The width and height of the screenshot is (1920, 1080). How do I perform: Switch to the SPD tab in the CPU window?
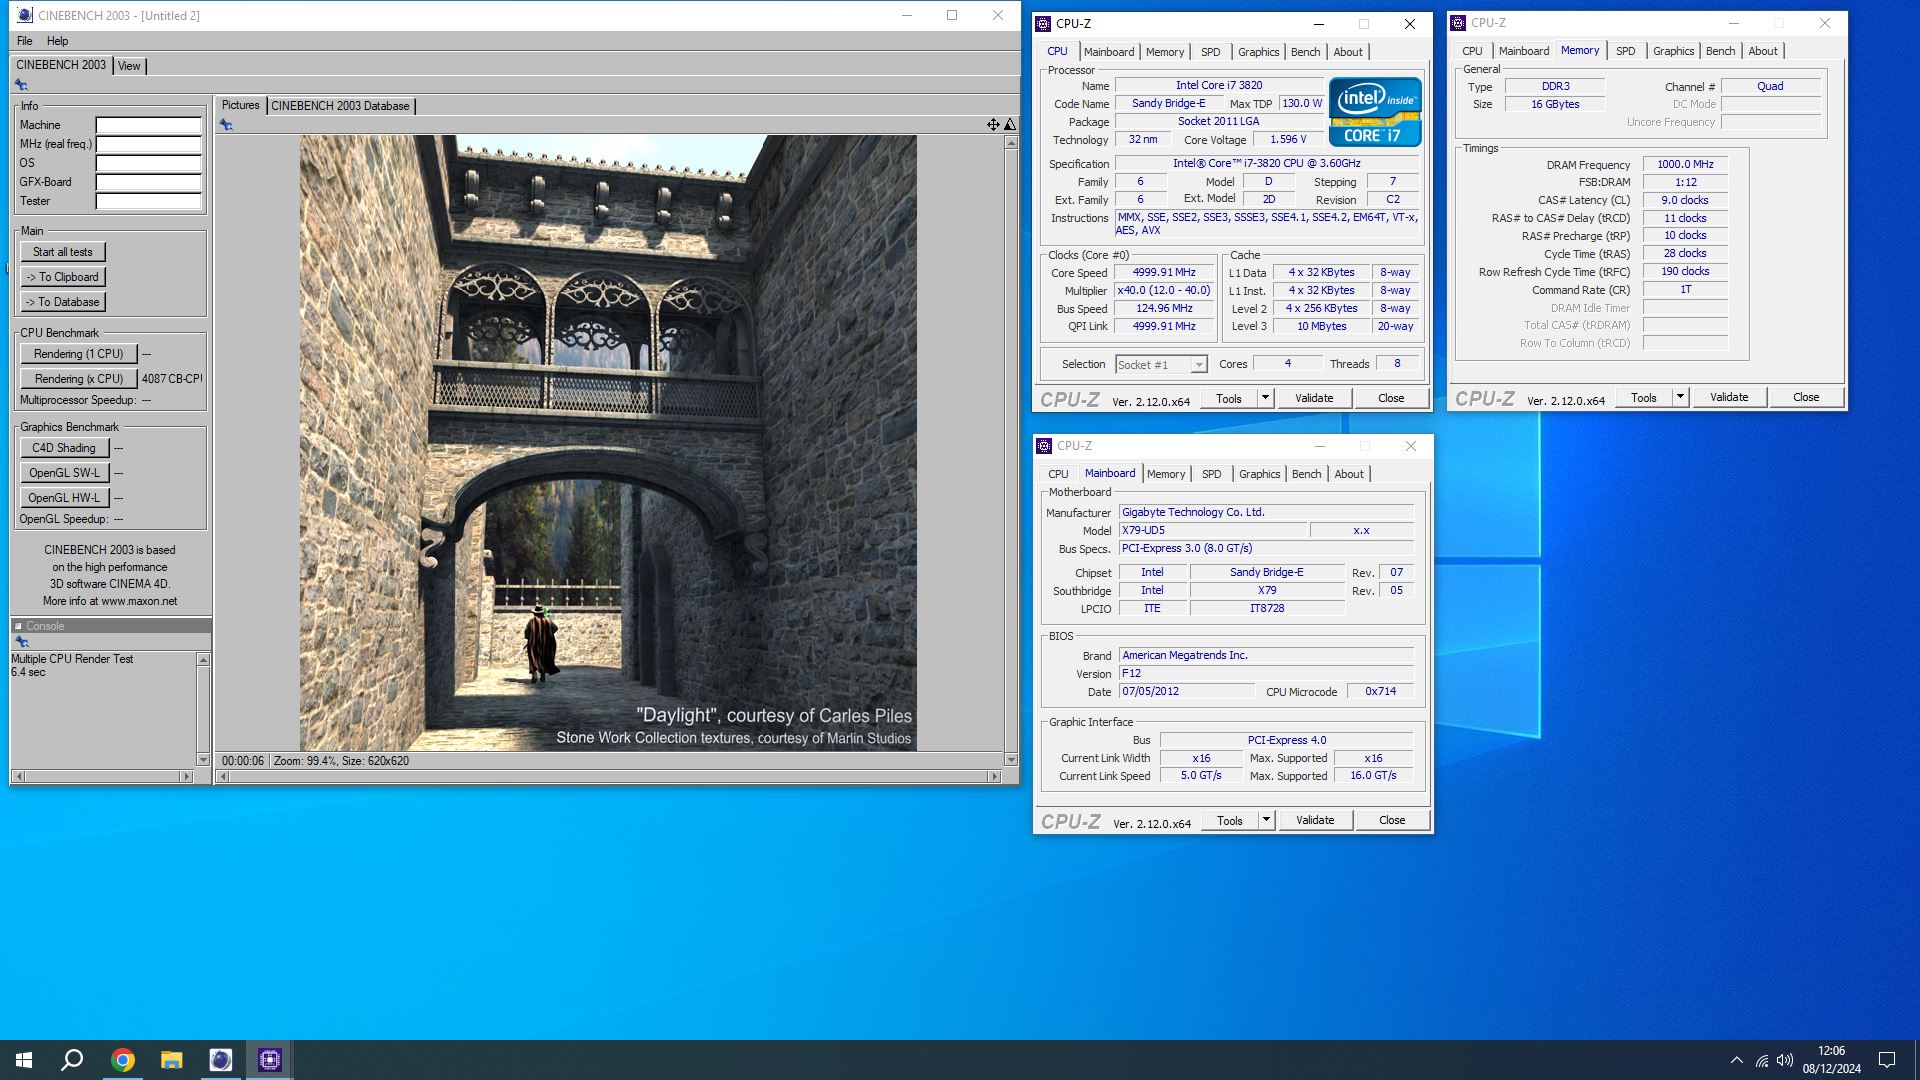[x=1210, y=52]
